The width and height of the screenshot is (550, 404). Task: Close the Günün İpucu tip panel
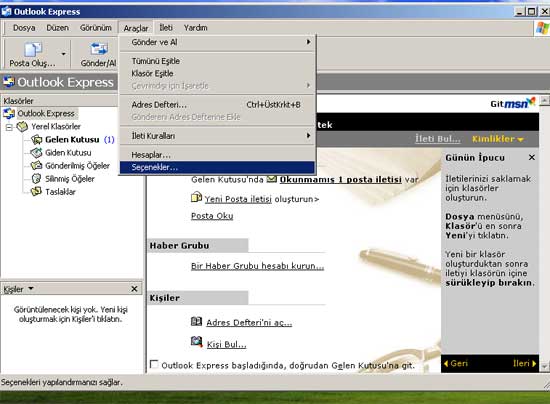coord(532,157)
